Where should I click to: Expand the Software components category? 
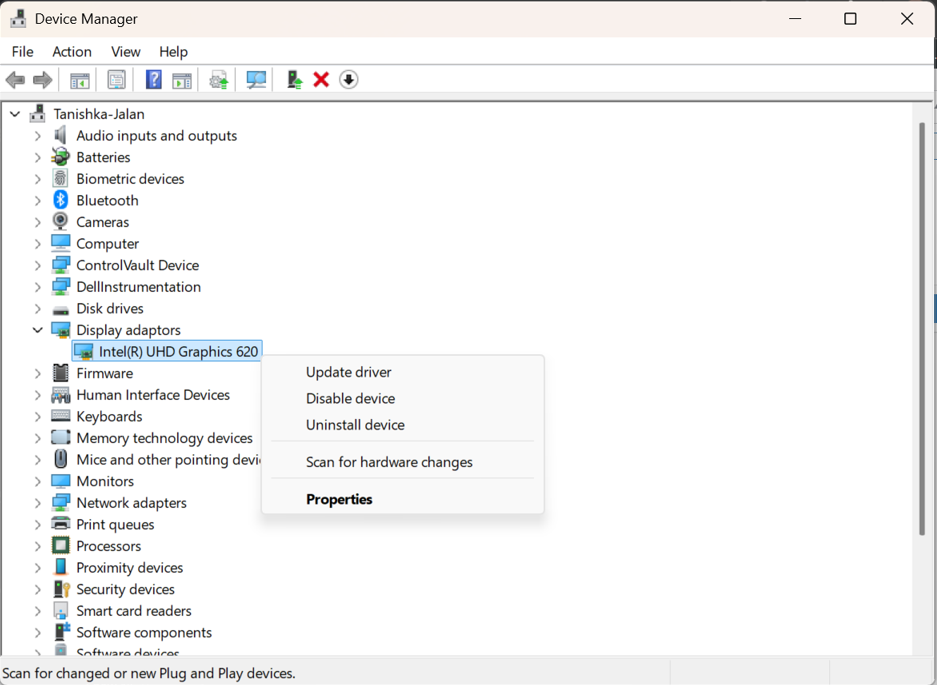pyautogui.click(x=38, y=632)
